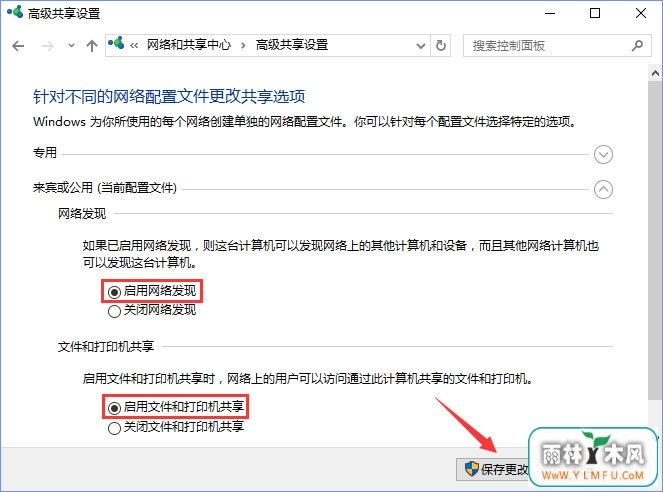This screenshot has height=492, width=663.
Task: Go up one level with the up arrow
Action: [x=92, y=46]
